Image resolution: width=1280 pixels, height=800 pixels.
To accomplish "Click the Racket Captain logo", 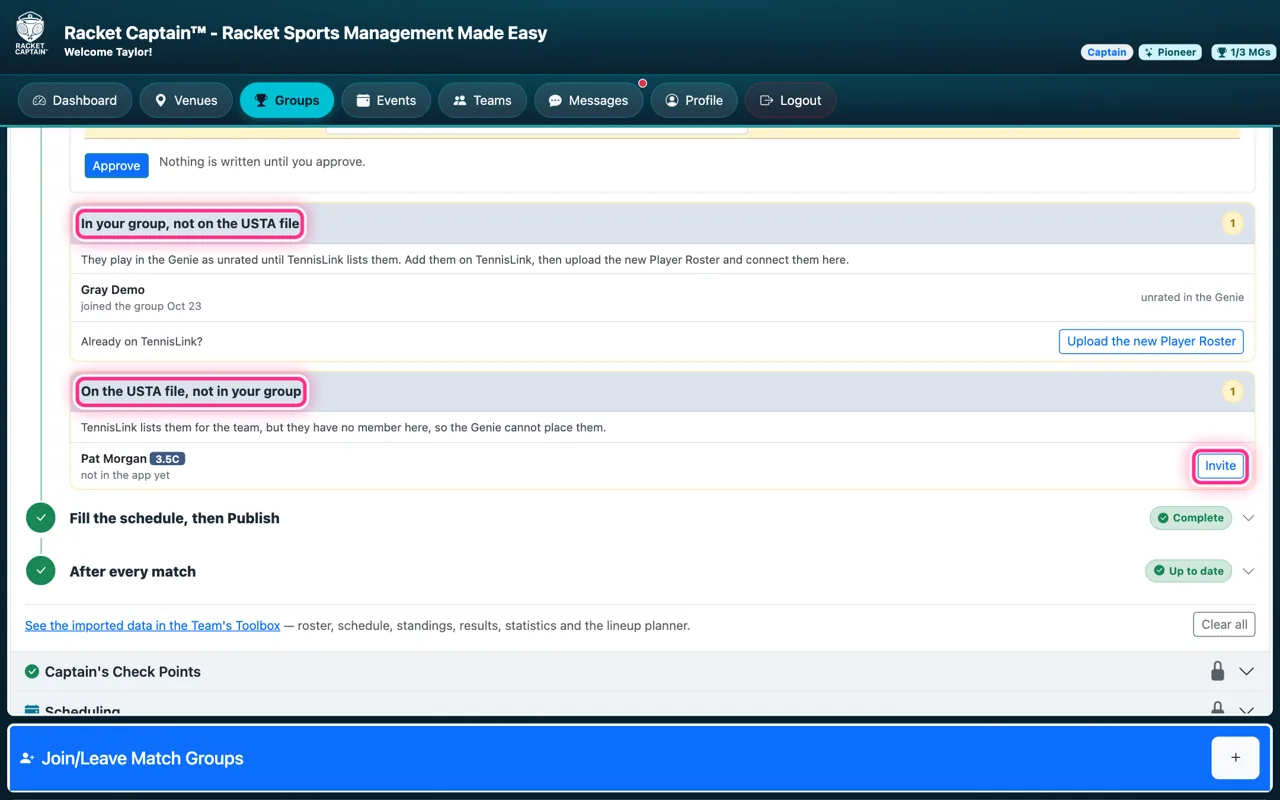I will click(31, 33).
